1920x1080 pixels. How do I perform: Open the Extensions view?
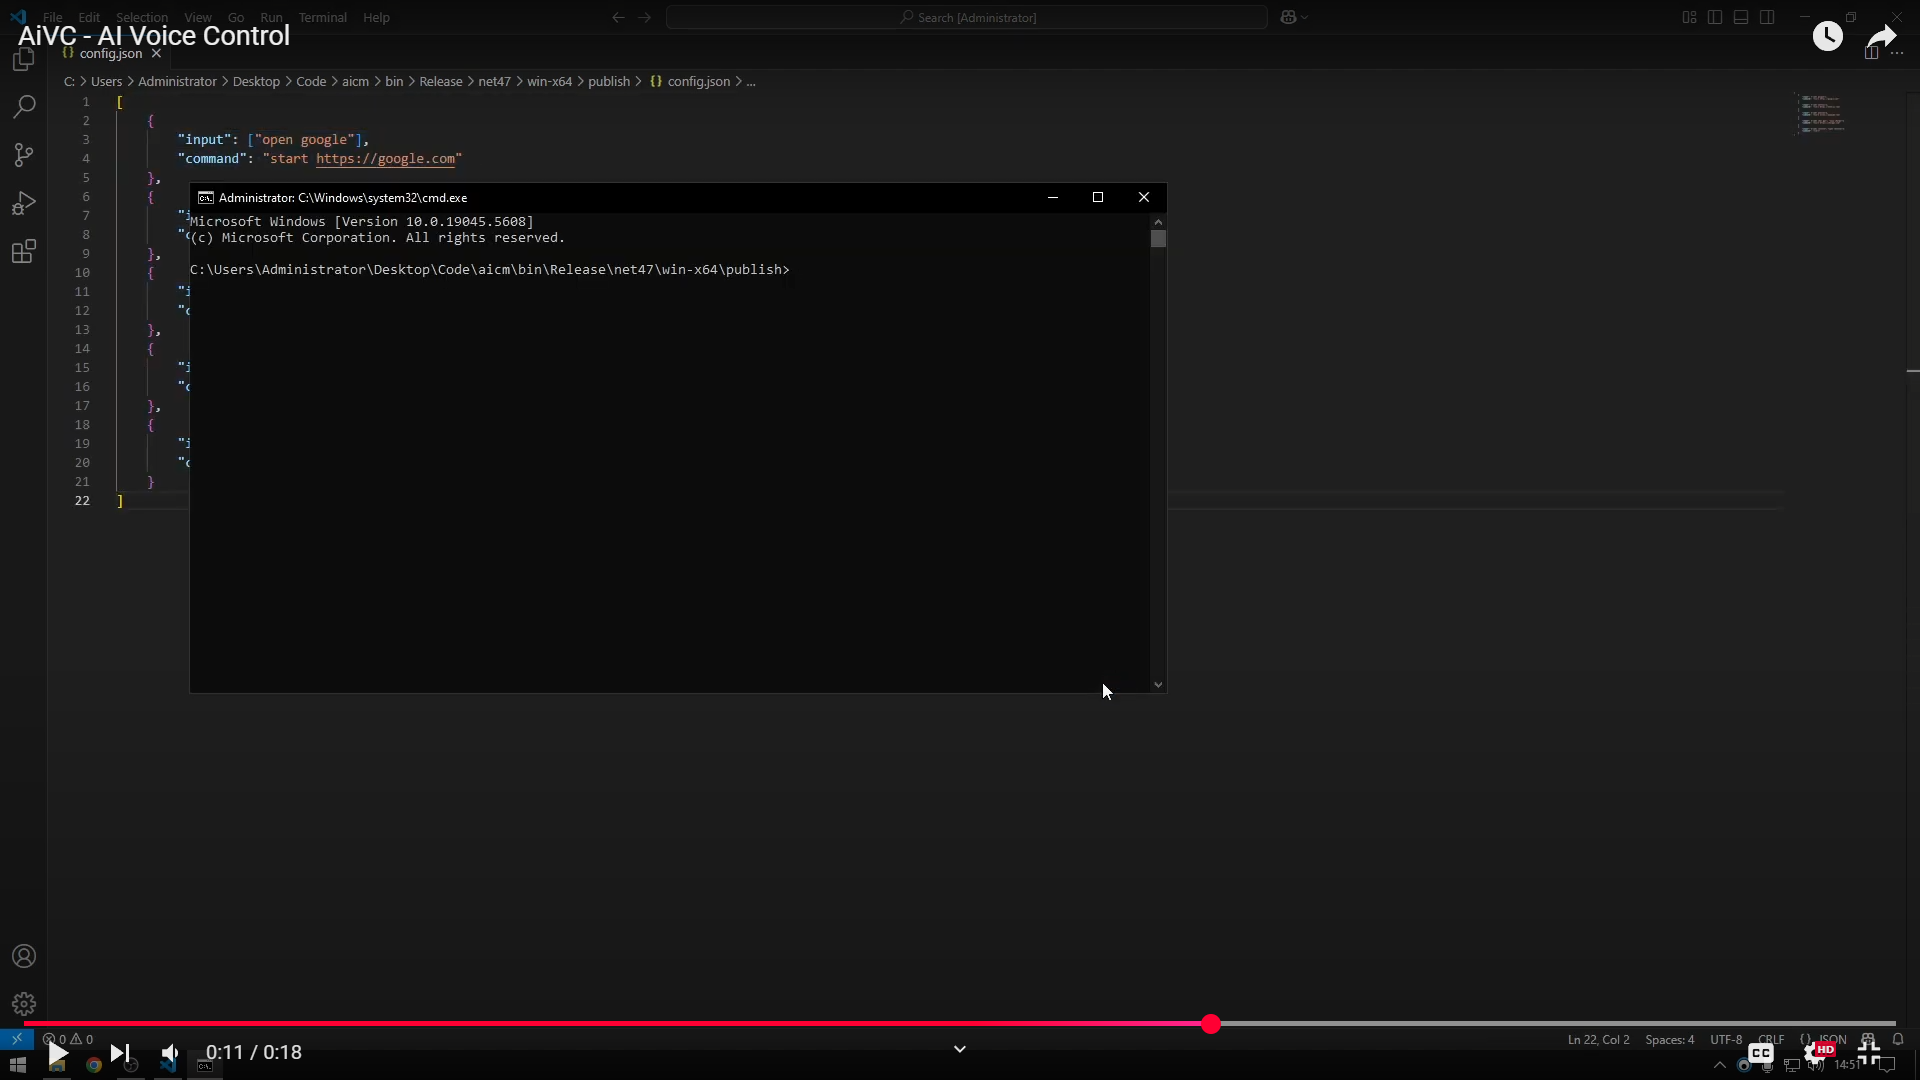(24, 252)
